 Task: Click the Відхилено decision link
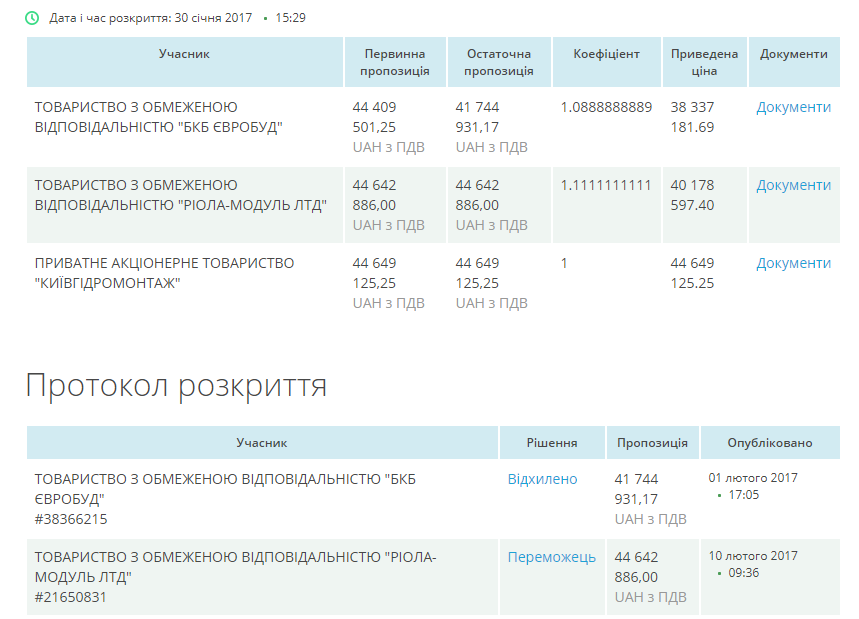(x=542, y=479)
